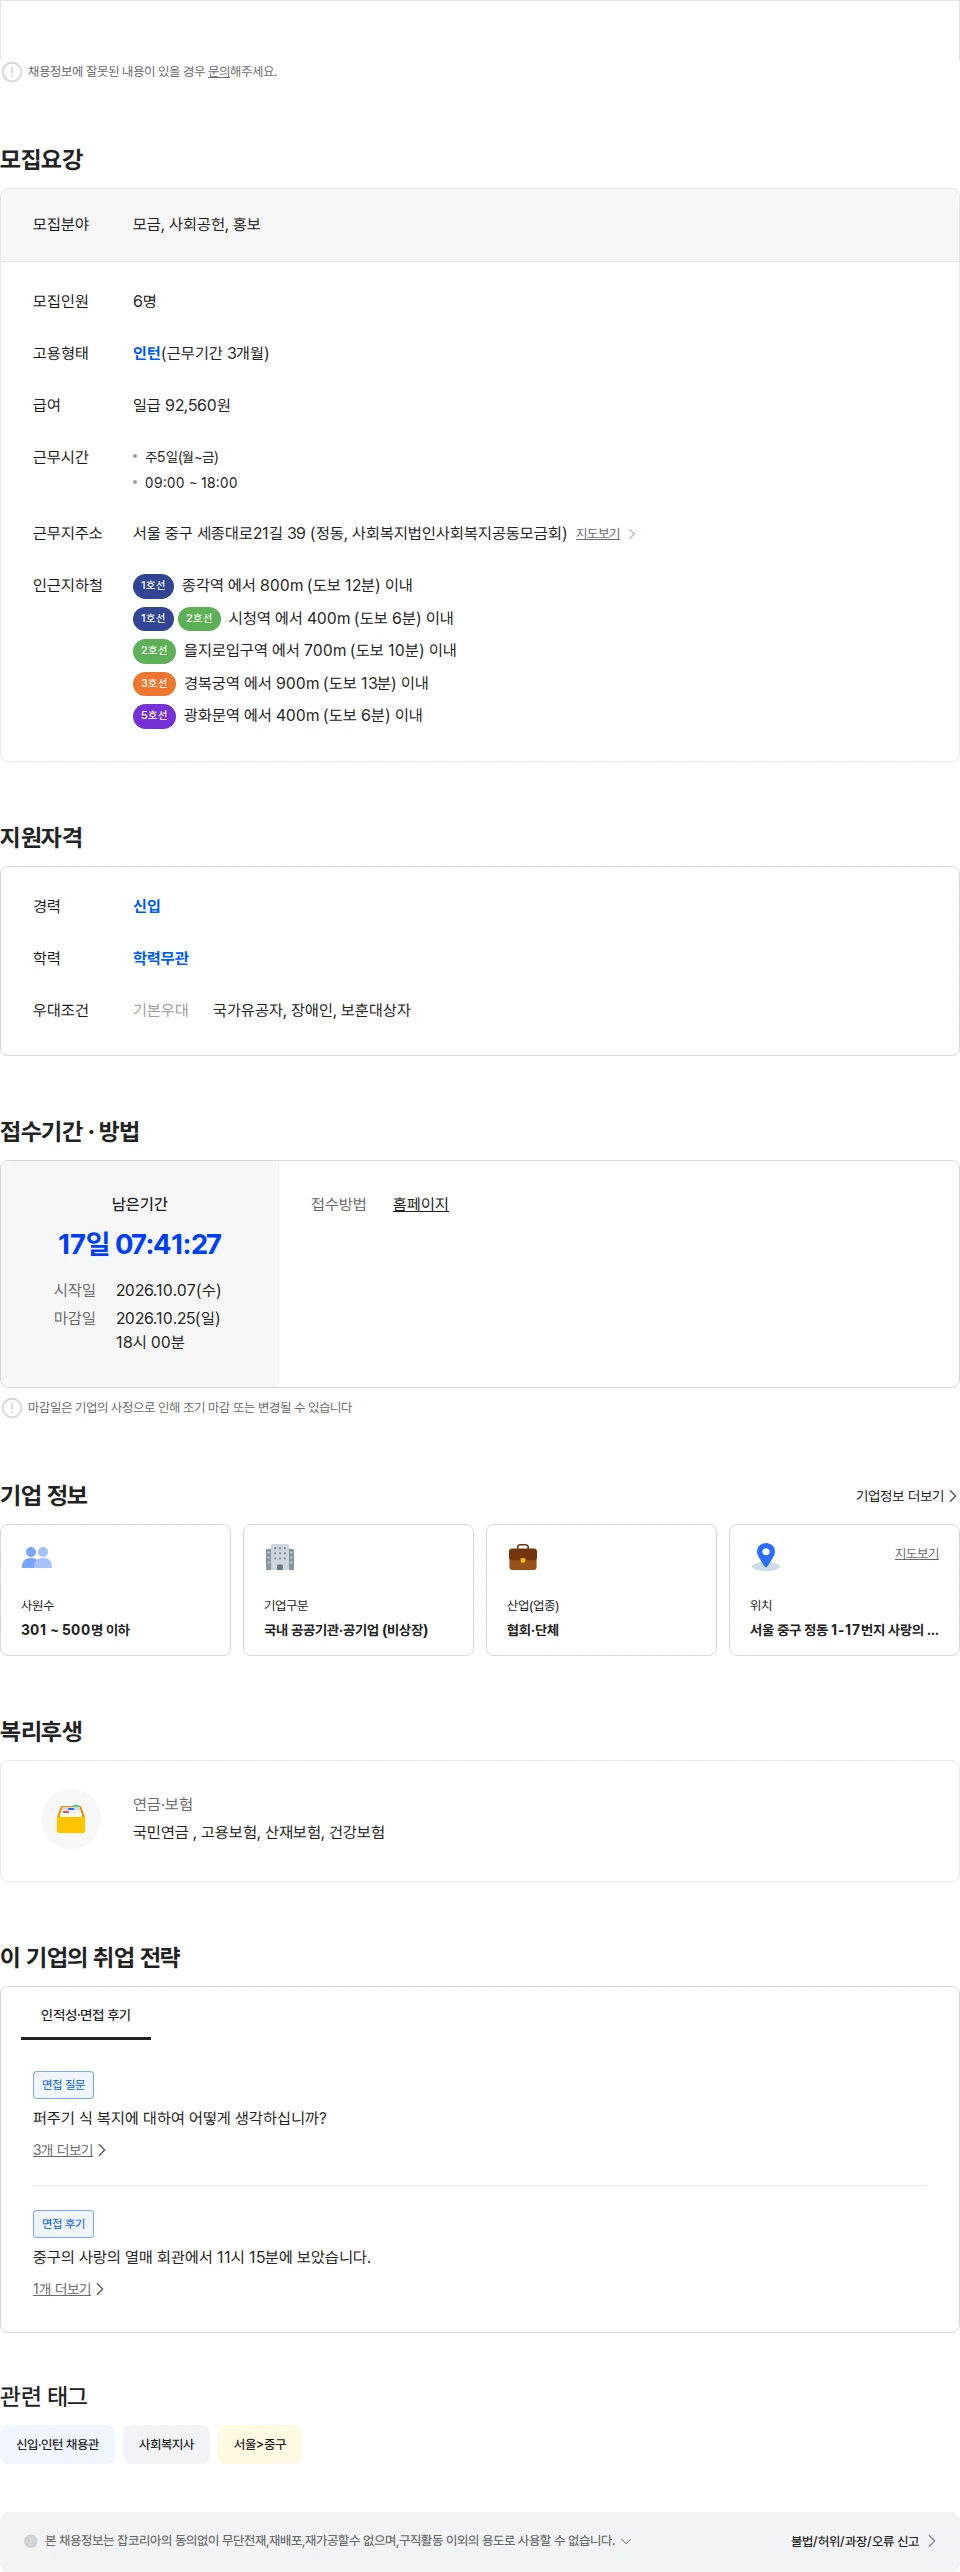Expand 3개 더보기 interview questions

pyautogui.click(x=69, y=2150)
